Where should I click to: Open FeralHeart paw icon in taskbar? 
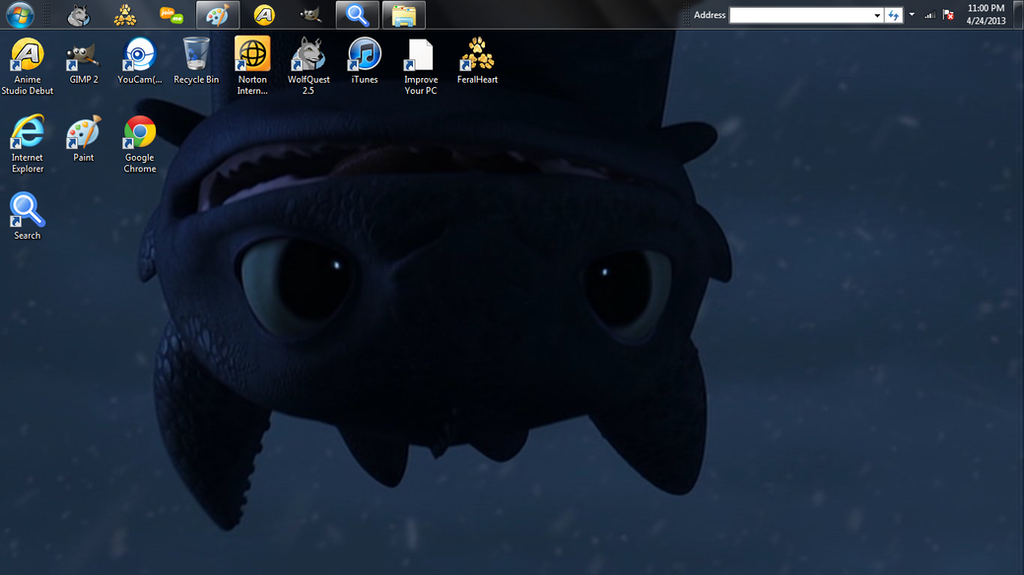click(125, 14)
